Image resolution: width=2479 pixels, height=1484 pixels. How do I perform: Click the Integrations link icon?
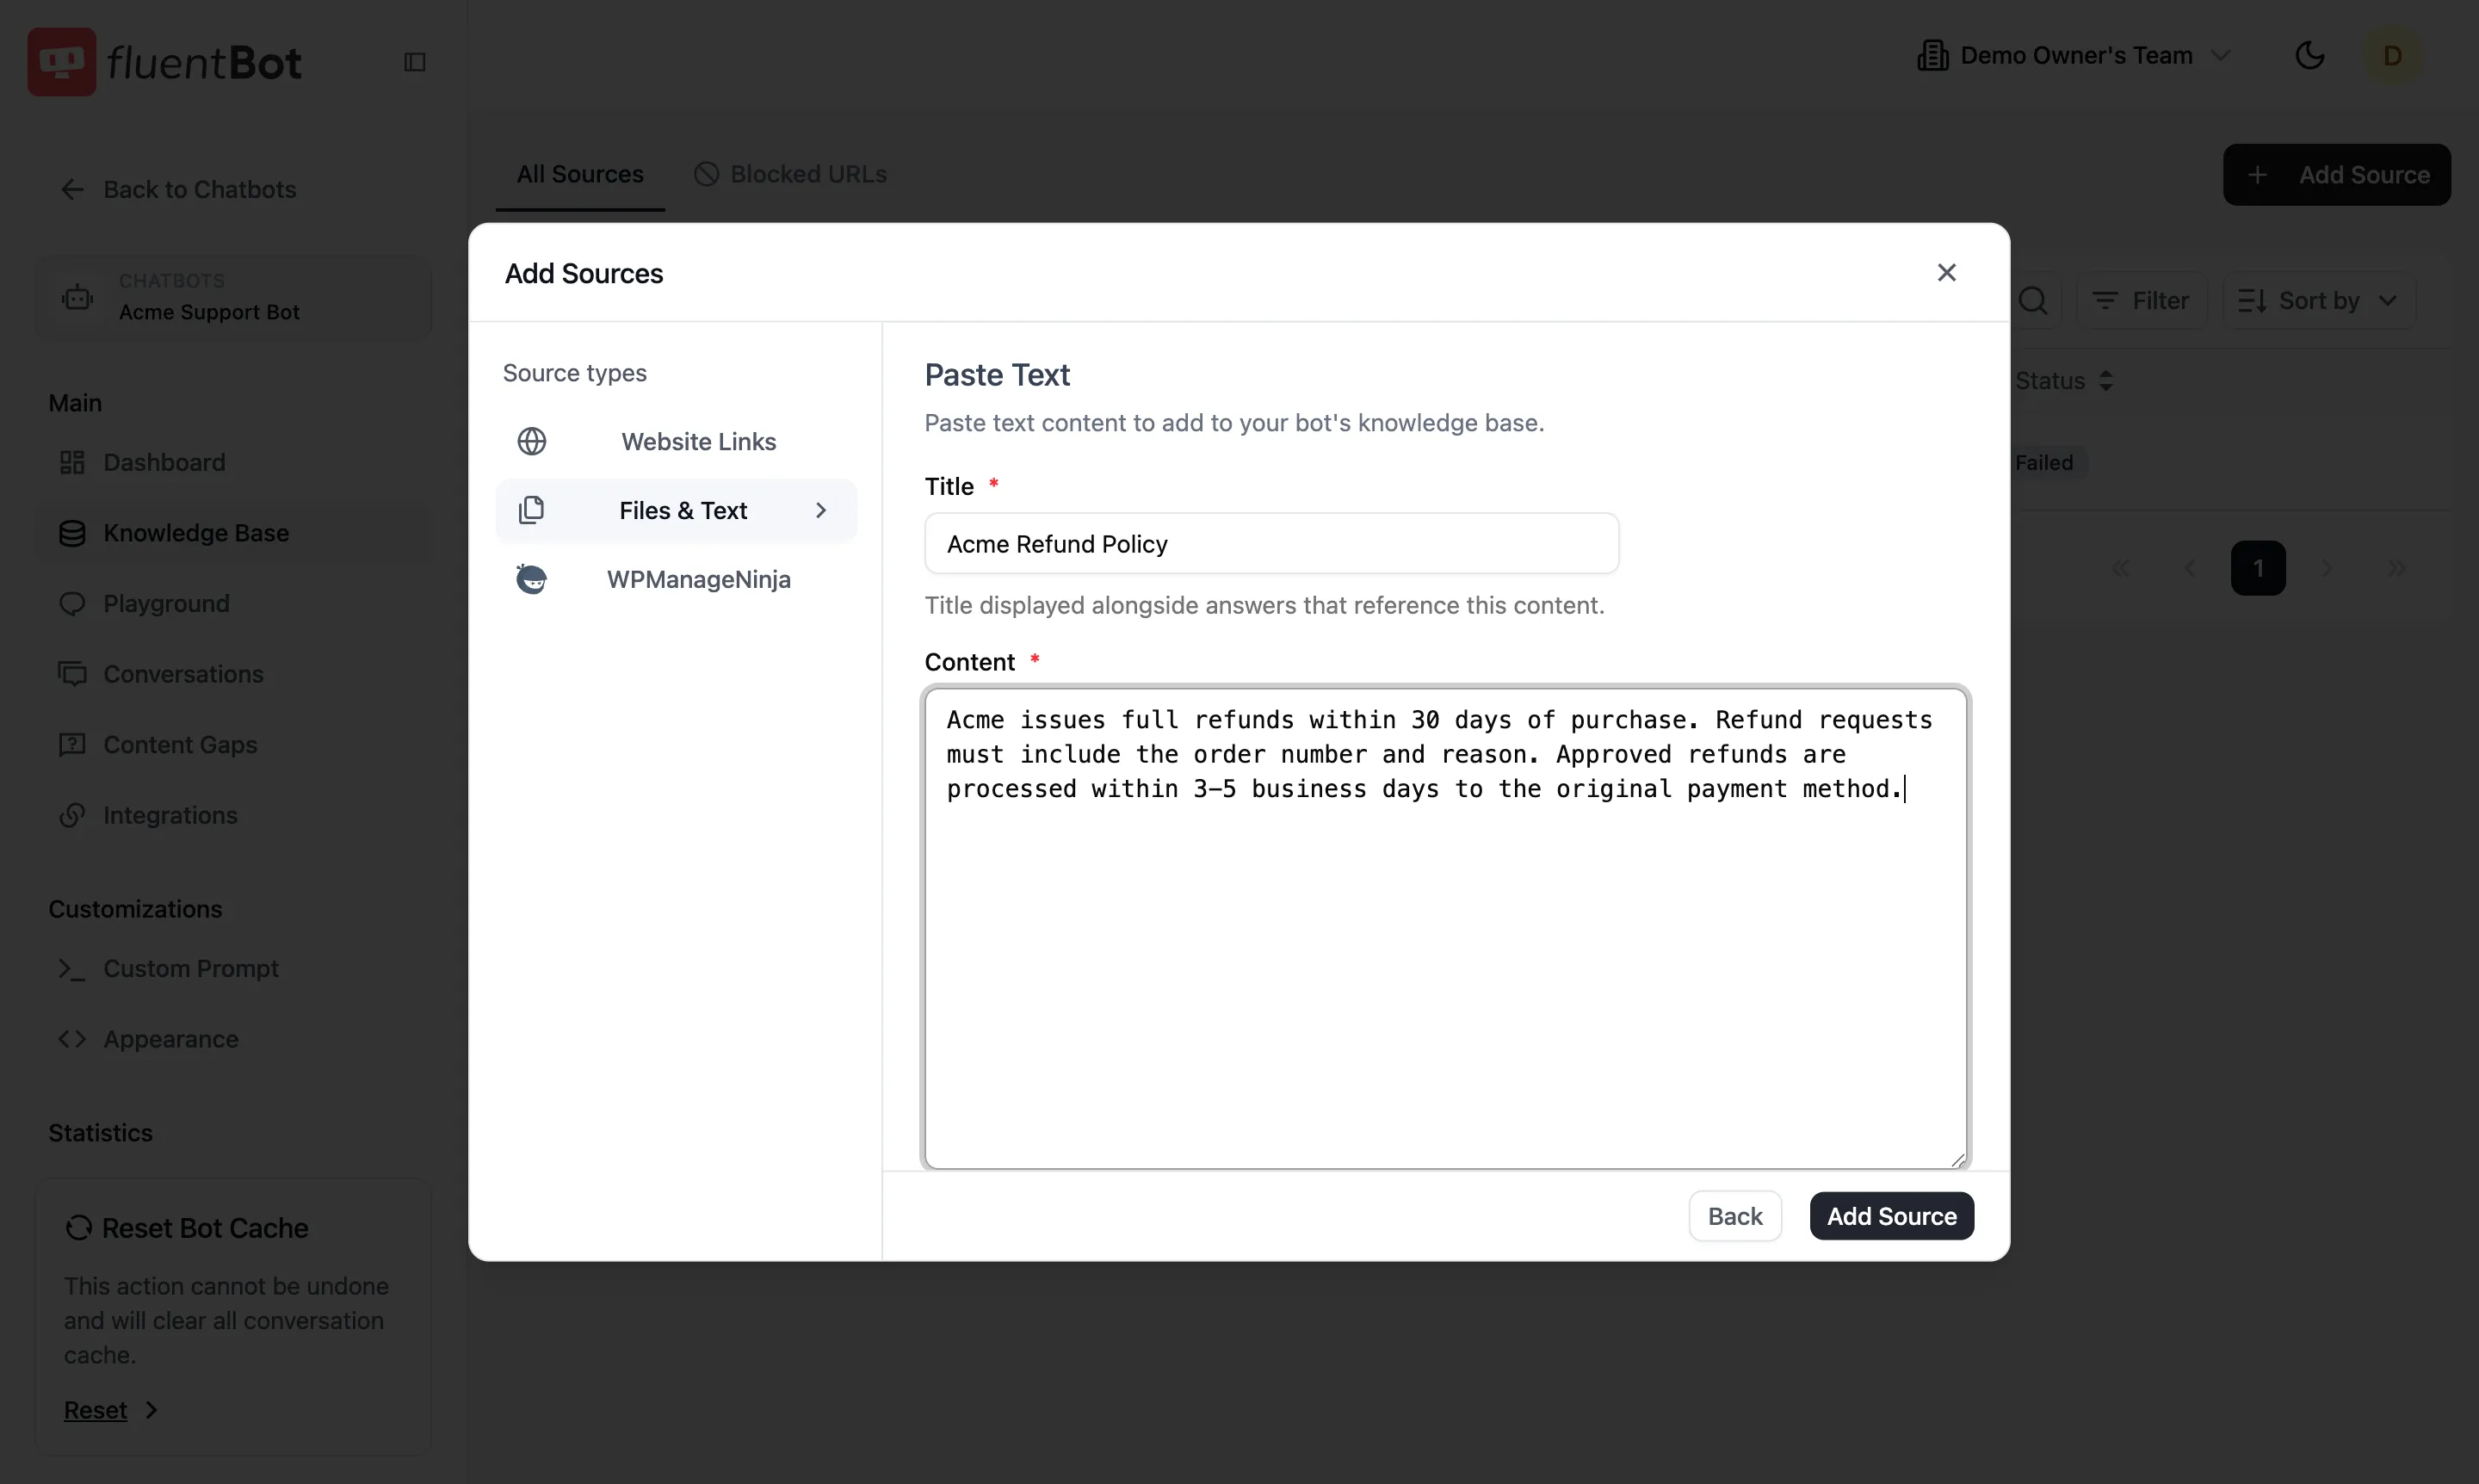pyautogui.click(x=72, y=815)
